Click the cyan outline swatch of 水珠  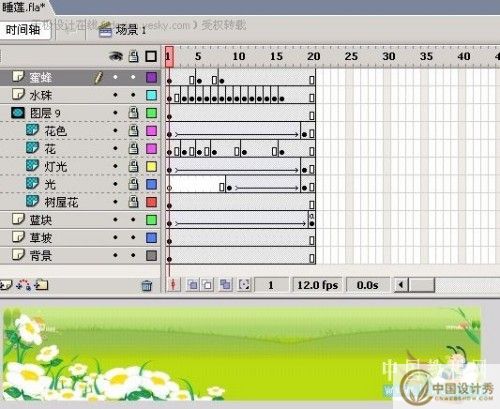tap(151, 95)
